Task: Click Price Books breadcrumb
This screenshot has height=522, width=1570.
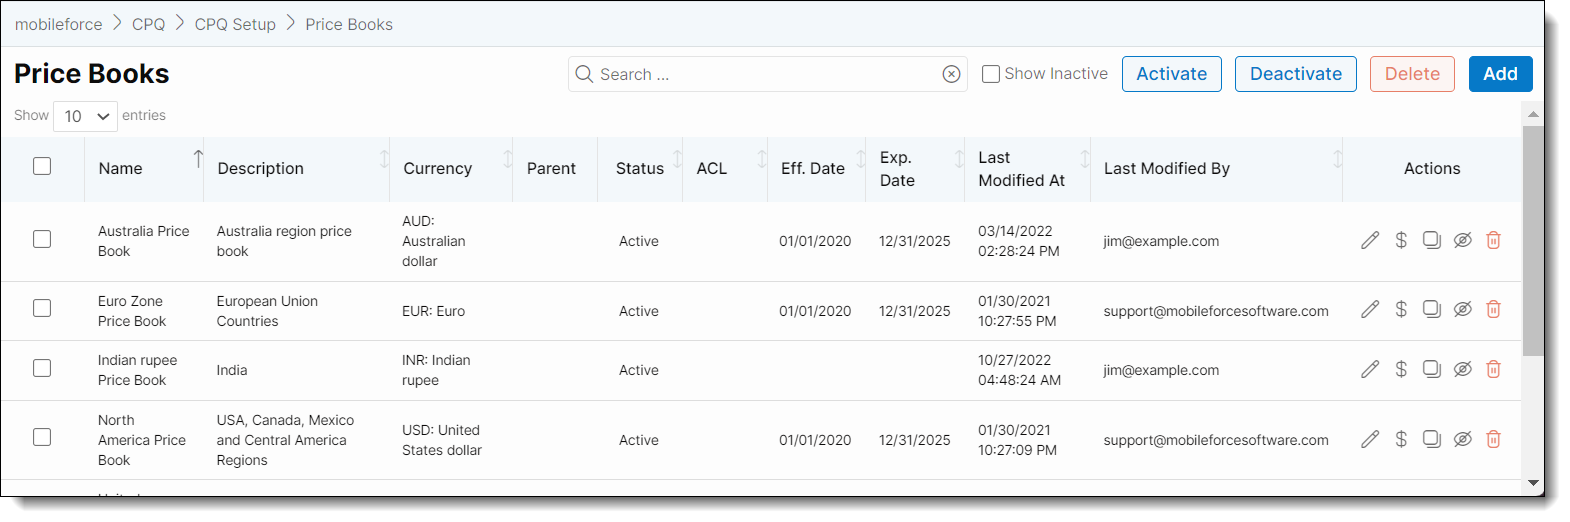Action: [x=349, y=24]
